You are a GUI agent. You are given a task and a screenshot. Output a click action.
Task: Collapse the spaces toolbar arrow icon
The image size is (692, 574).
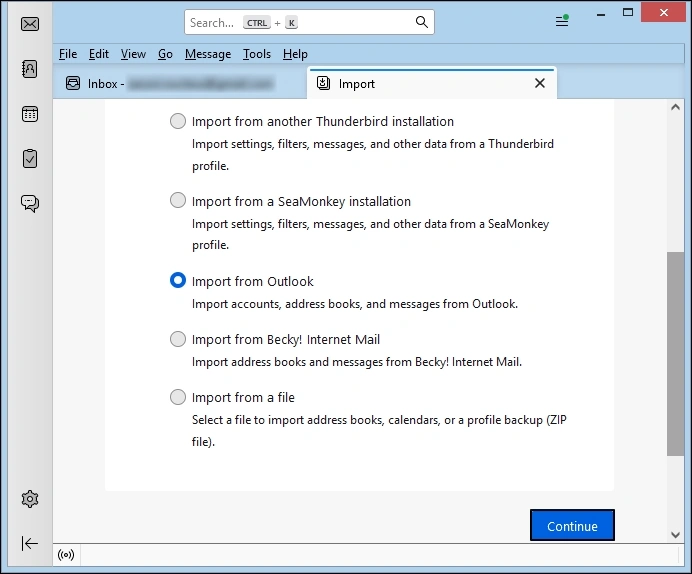30,543
